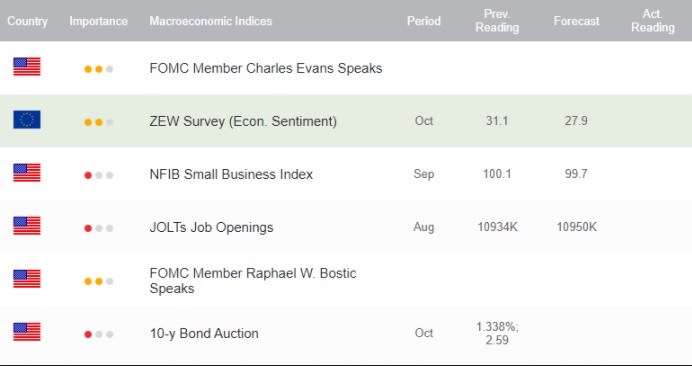Screen dimensions: 692x366
Task: Open the ZEW Survey (Econ. Sentiment) entry
Action: click(243, 121)
